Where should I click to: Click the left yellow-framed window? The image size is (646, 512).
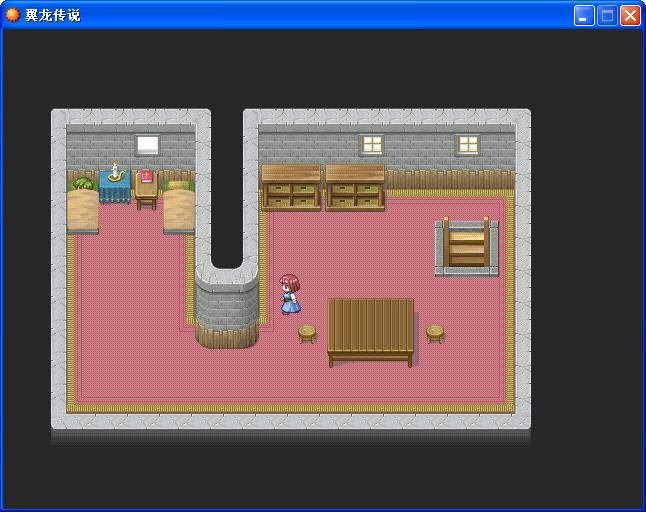pos(372,145)
